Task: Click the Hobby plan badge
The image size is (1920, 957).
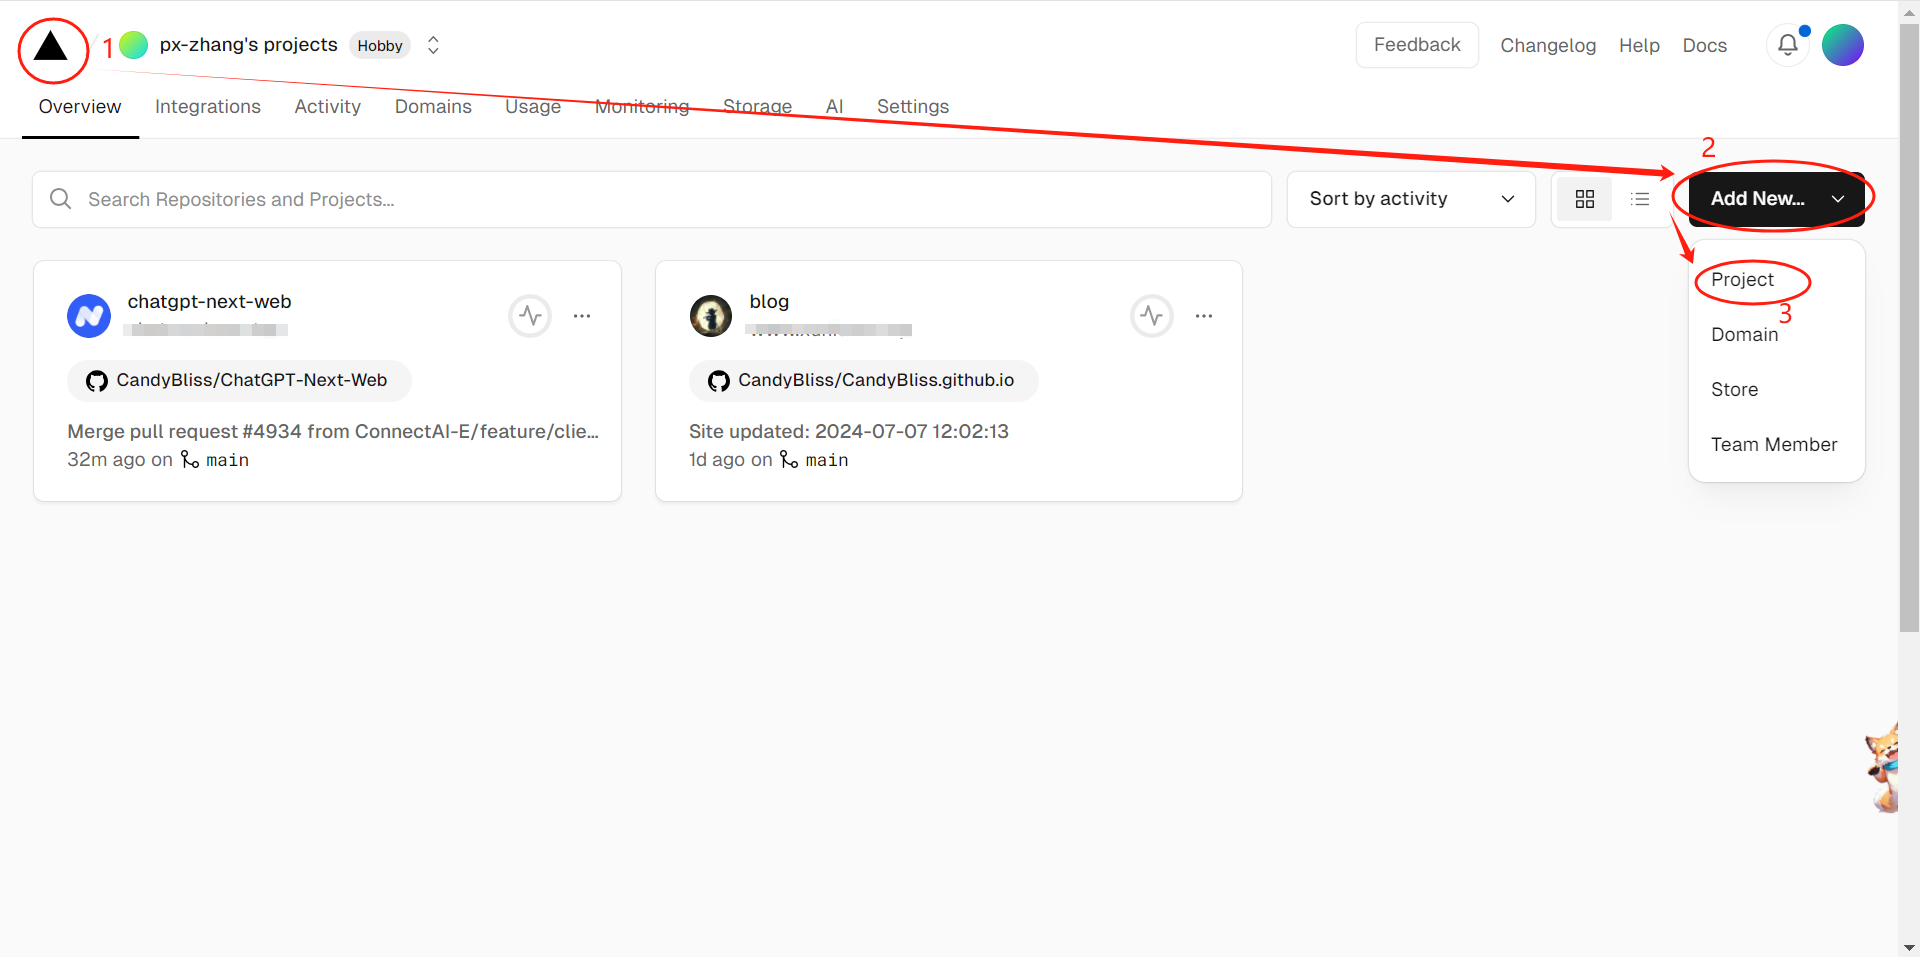Action: [x=380, y=46]
